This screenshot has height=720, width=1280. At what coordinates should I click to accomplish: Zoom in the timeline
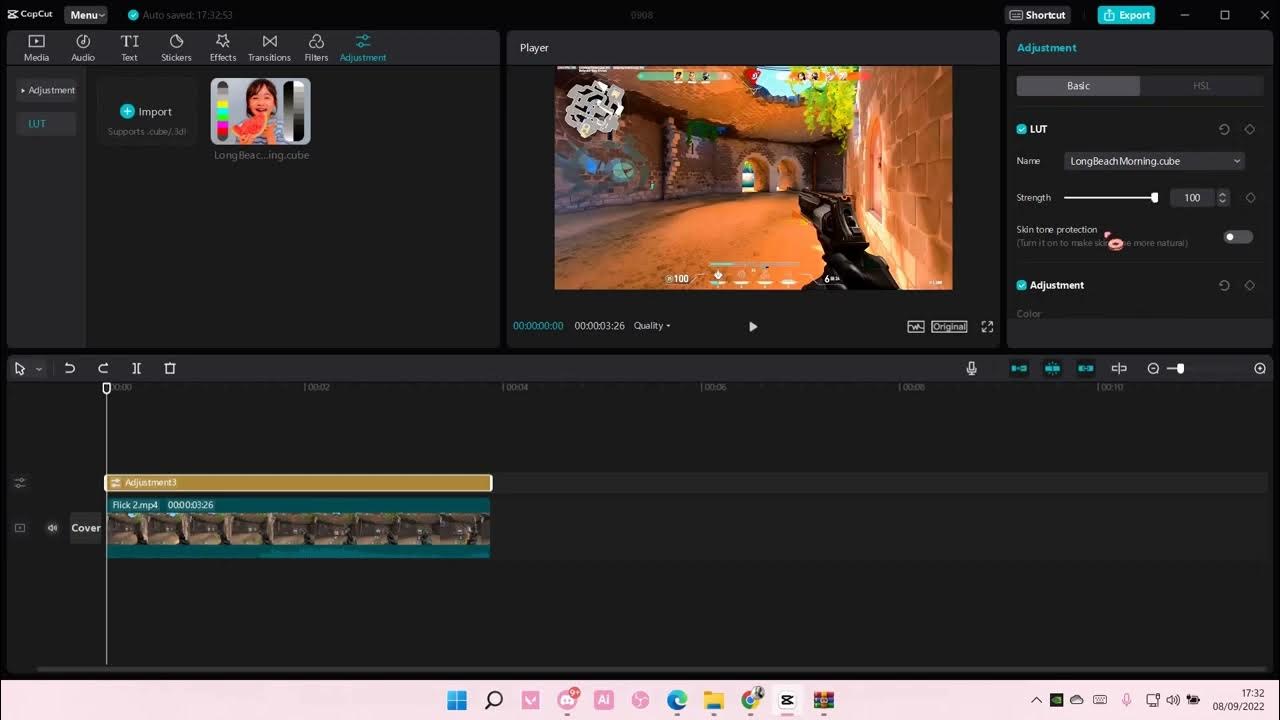point(1260,369)
